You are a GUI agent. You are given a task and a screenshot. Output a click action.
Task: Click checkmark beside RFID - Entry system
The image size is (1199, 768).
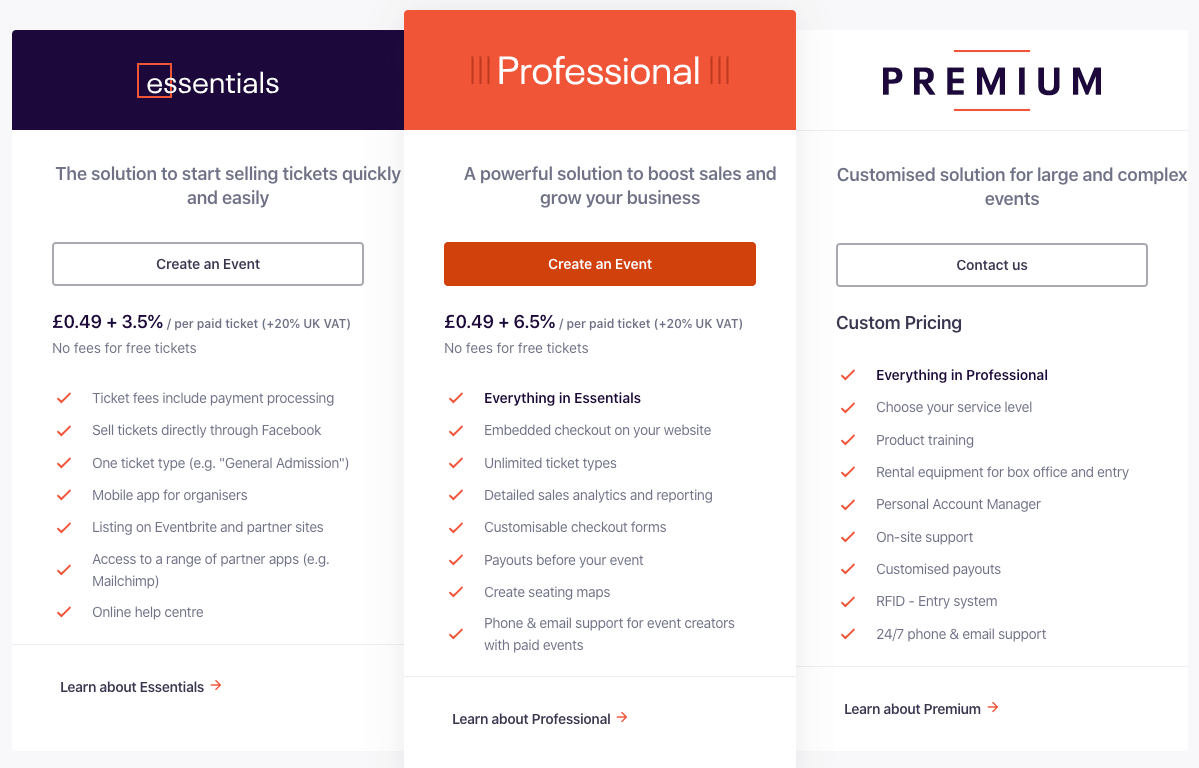848,601
